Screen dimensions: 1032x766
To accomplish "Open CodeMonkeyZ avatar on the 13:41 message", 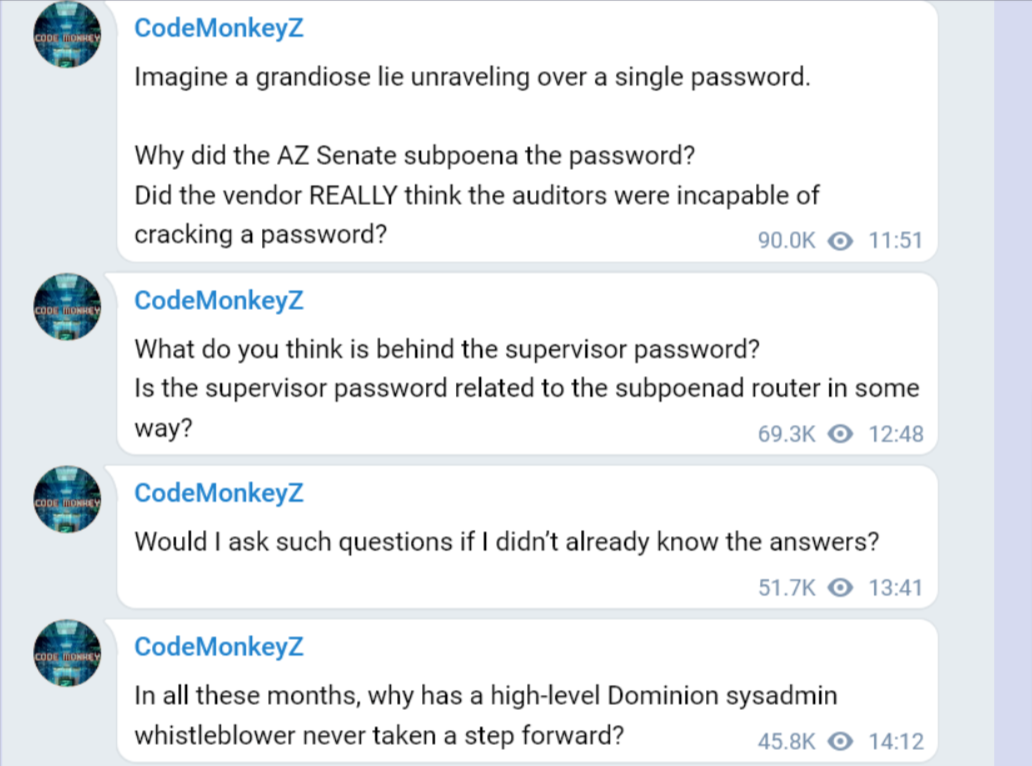I will tap(68, 499).
